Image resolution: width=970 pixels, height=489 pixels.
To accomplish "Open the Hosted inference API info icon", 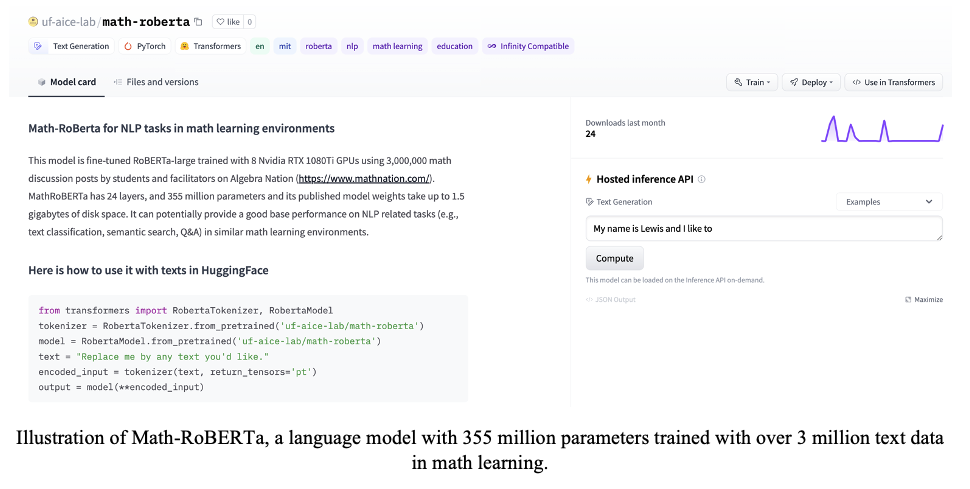I will coord(701,180).
